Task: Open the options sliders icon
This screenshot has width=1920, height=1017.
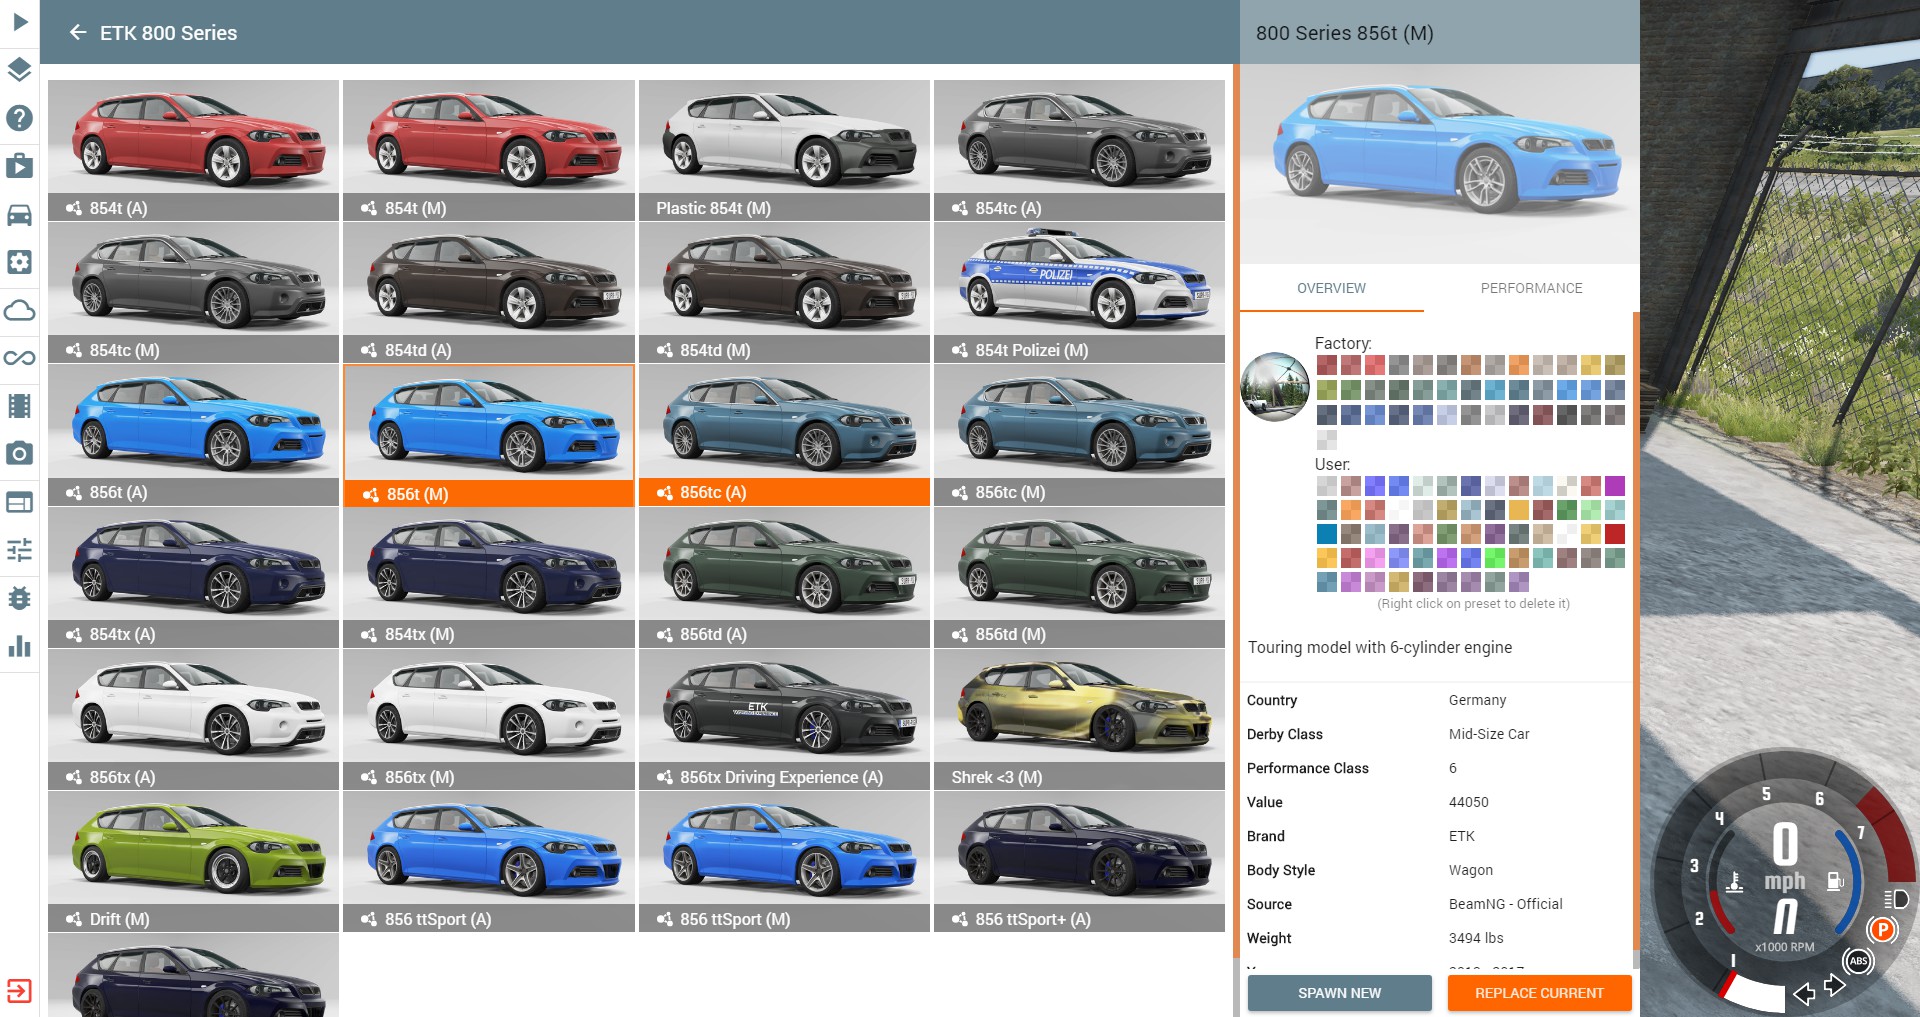Action: [19, 550]
